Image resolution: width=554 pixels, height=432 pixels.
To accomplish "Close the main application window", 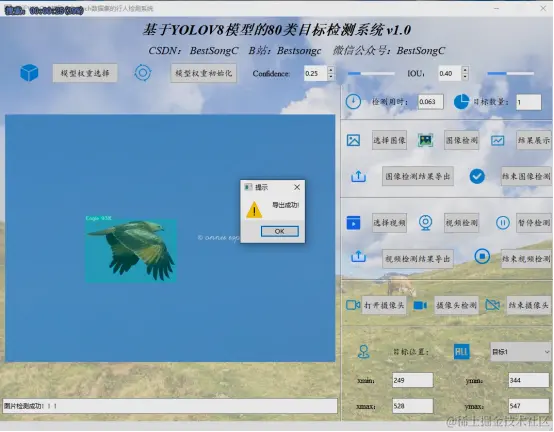I will click(x=543, y=8).
